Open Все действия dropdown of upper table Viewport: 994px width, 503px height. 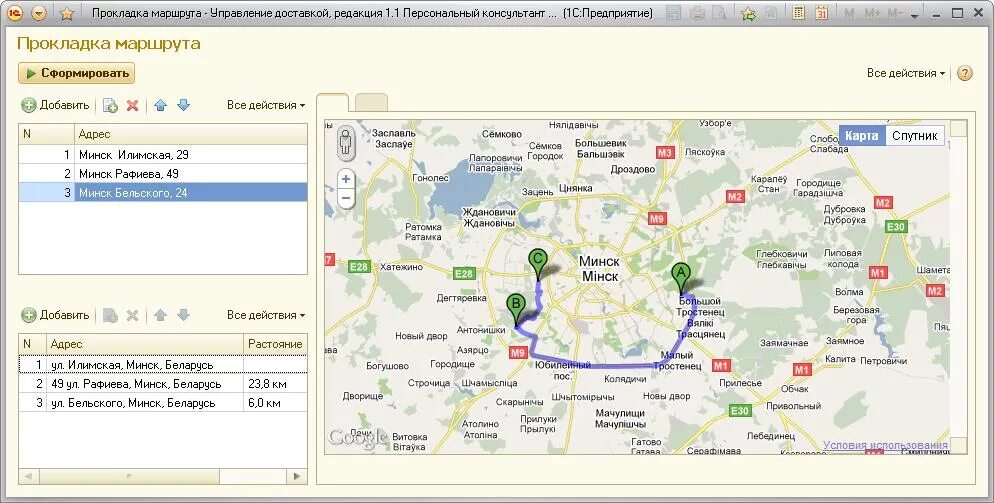coord(266,105)
